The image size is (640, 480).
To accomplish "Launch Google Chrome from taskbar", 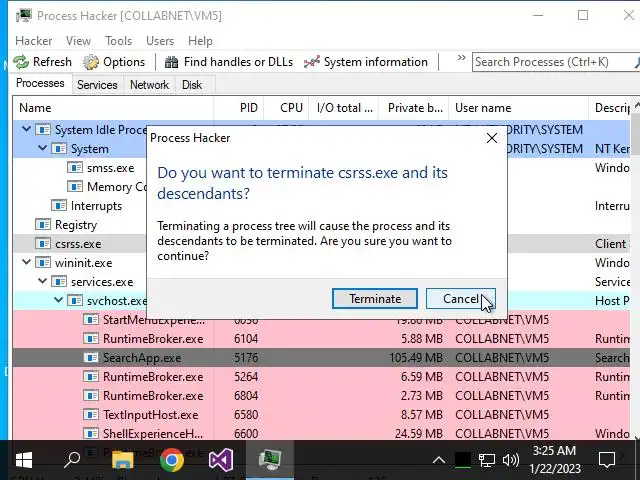I will click(x=171, y=460).
